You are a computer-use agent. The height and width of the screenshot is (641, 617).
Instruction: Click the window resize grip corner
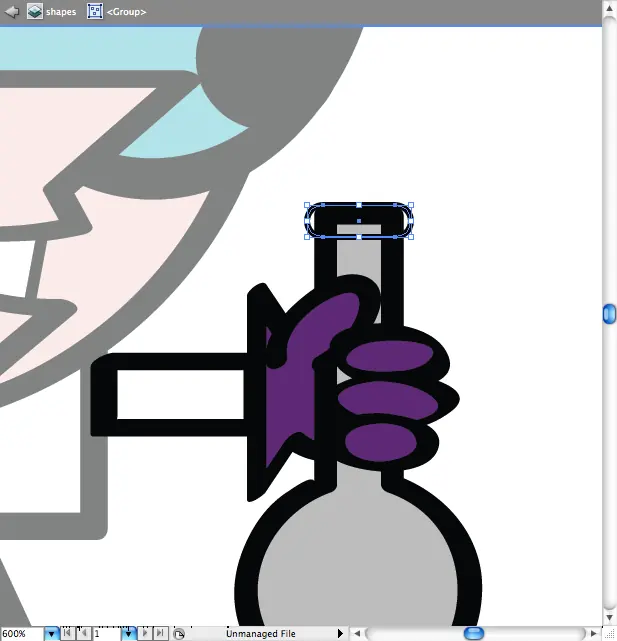[x=609, y=634]
